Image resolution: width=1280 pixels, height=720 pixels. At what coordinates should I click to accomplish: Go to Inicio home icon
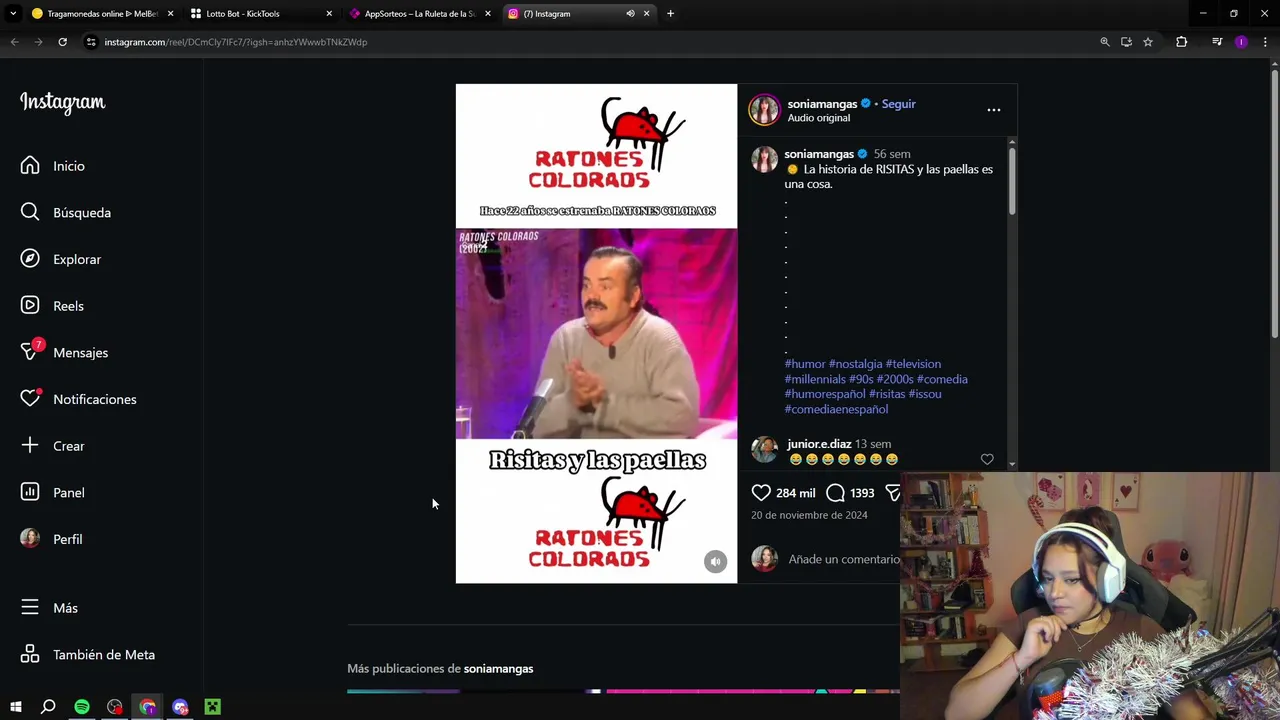[x=30, y=166]
